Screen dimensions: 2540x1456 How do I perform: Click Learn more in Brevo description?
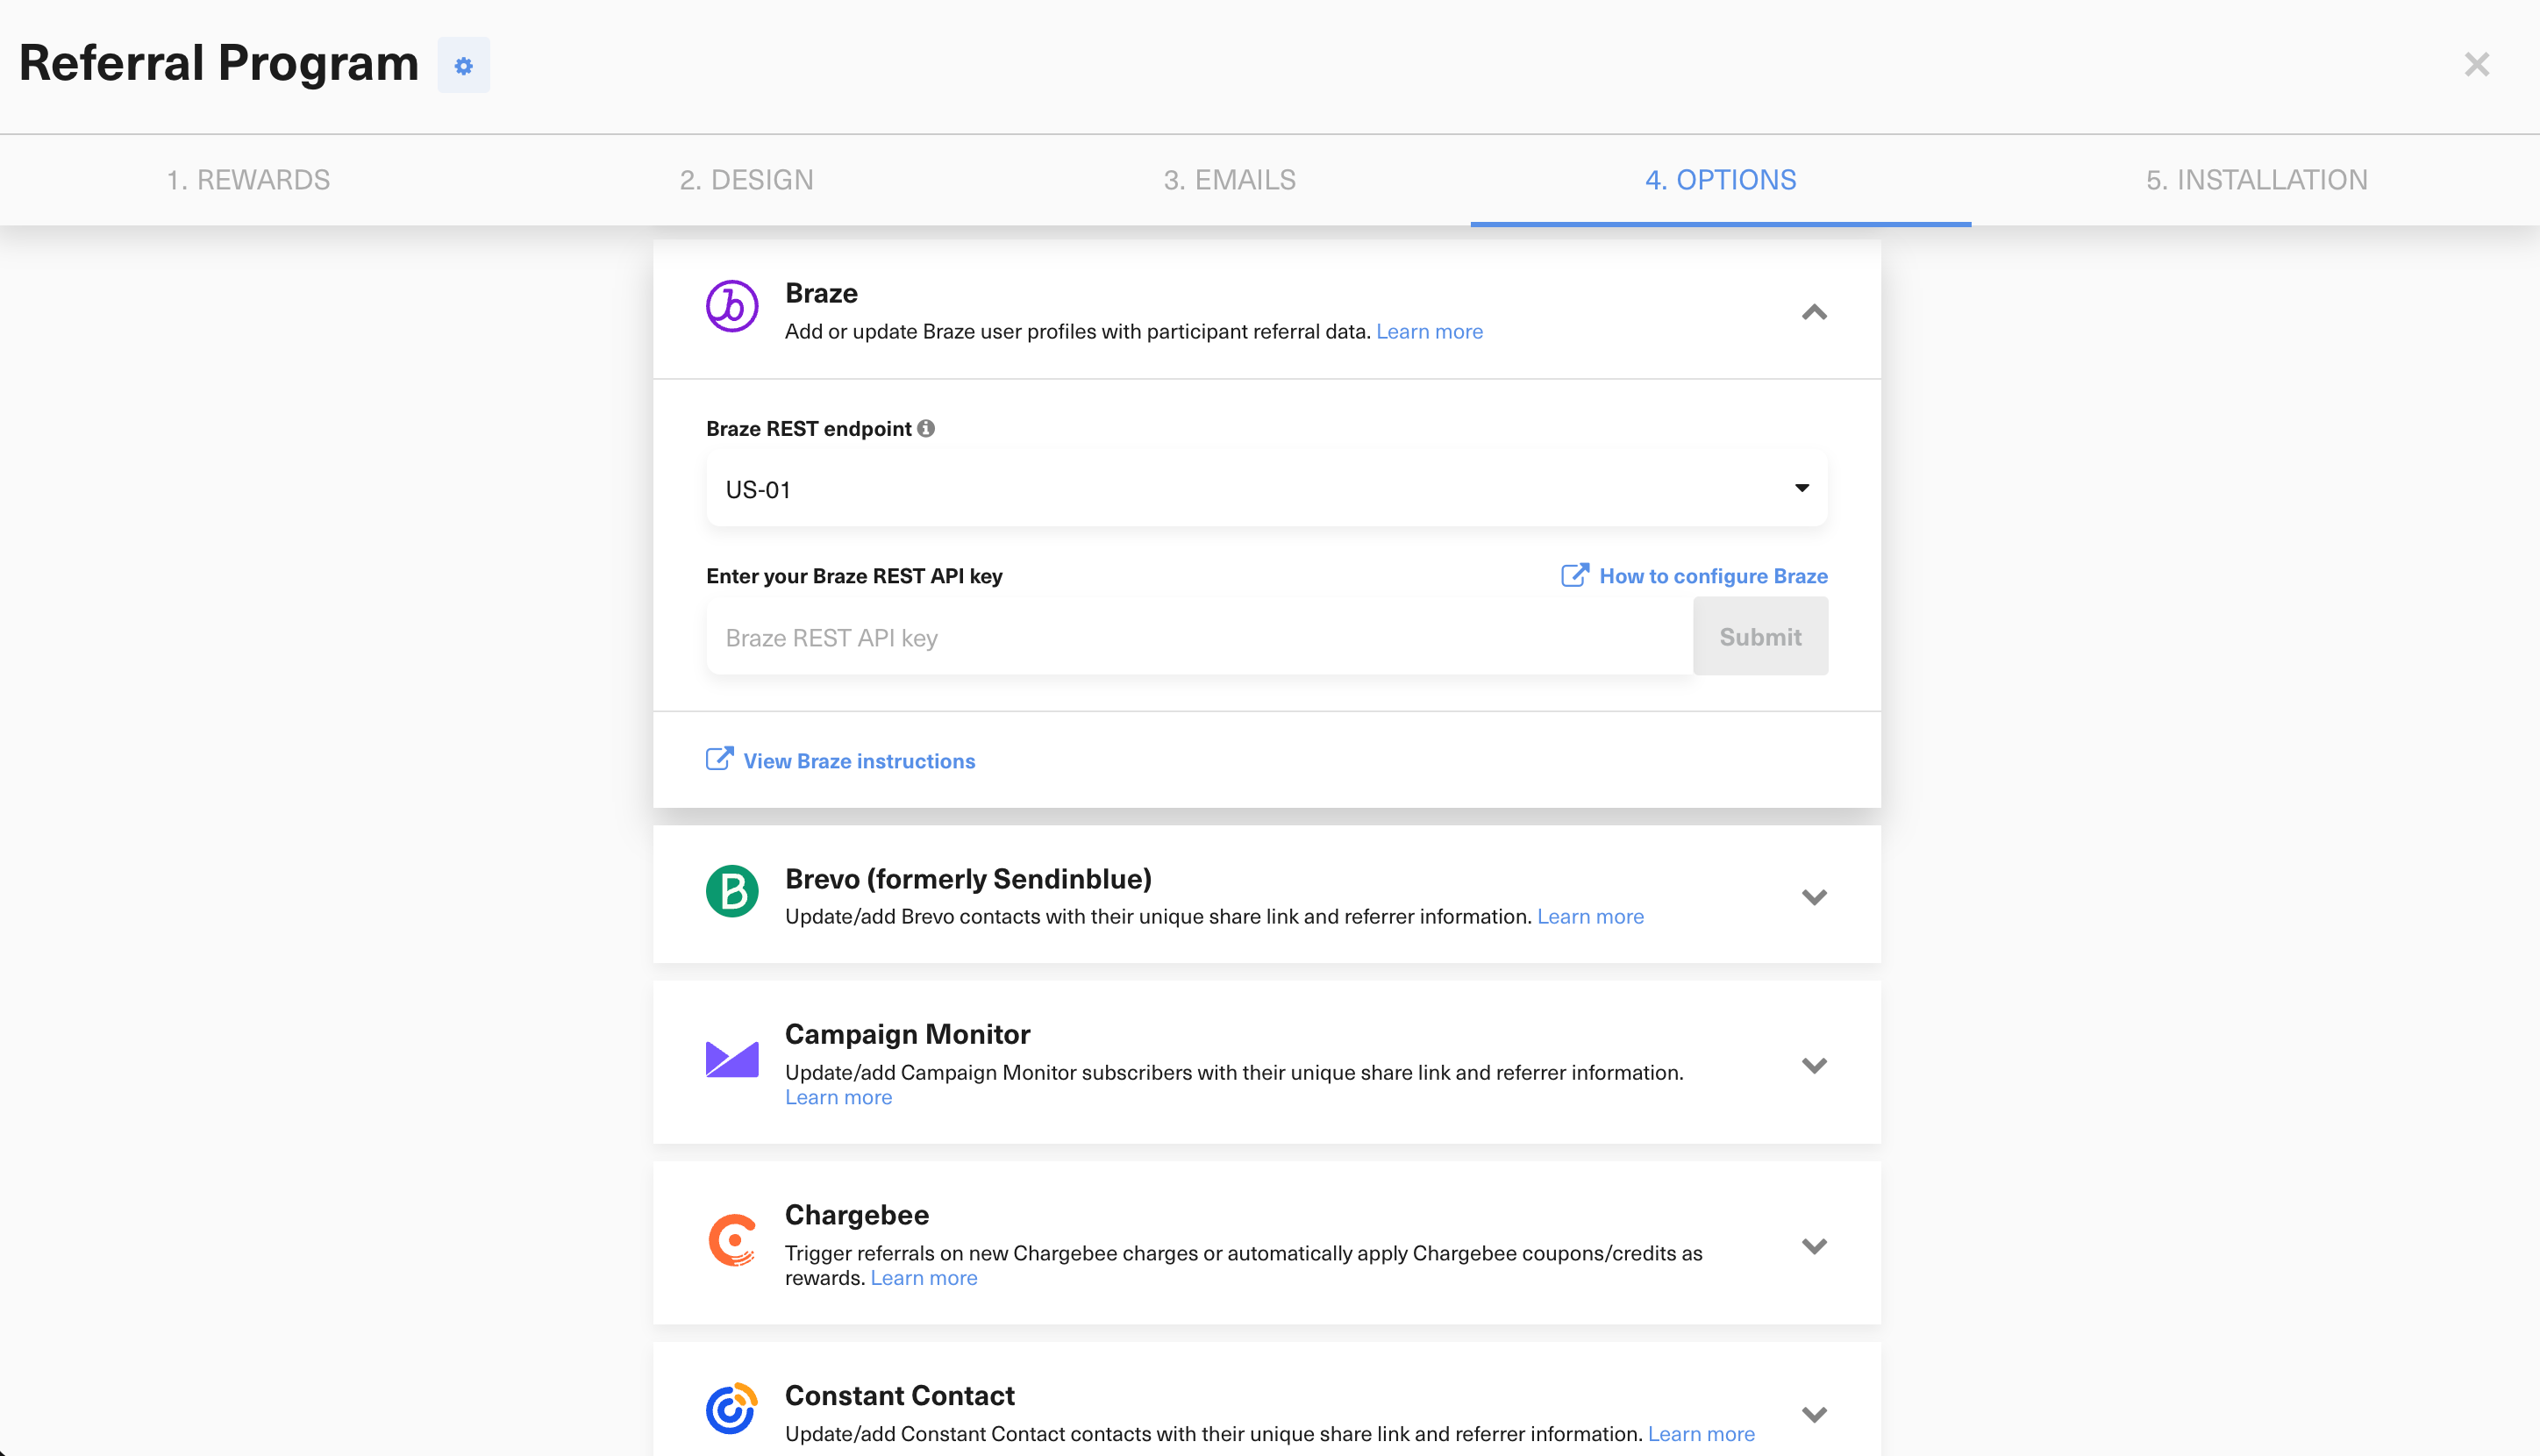pos(1590,916)
